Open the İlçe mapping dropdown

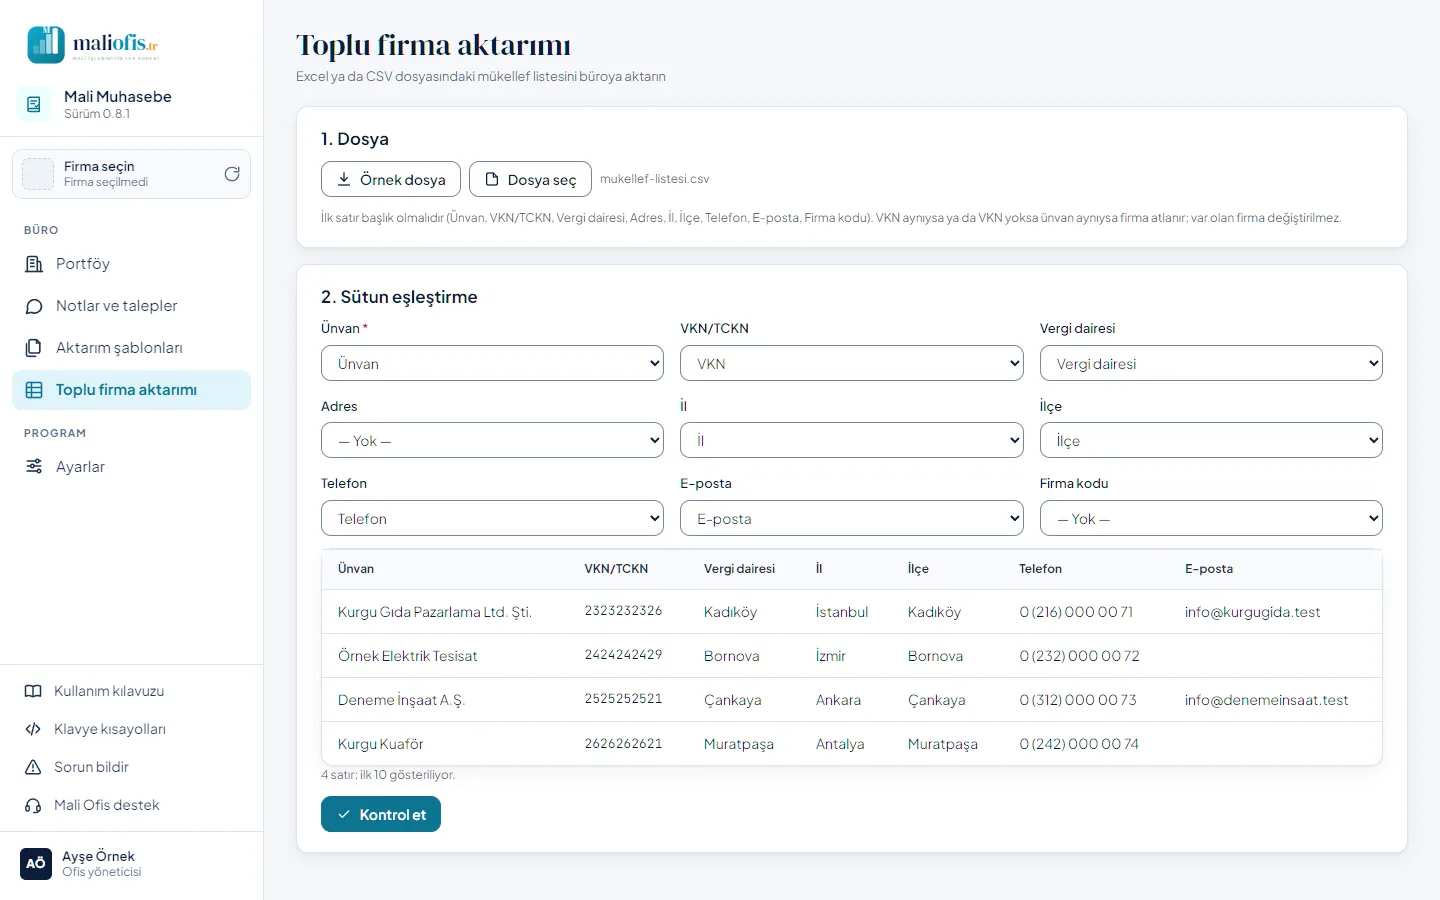pyautogui.click(x=1211, y=440)
